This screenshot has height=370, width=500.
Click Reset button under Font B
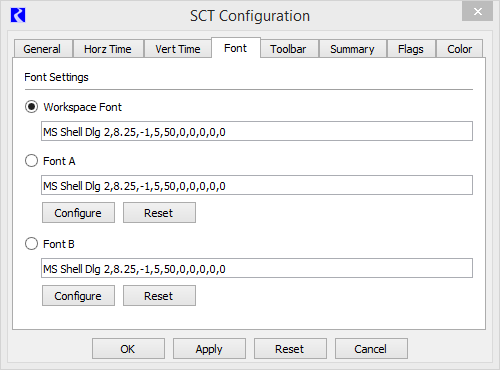point(159,296)
